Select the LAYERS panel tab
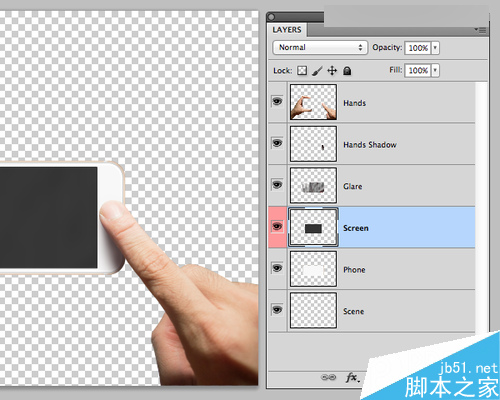Image resolution: width=500 pixels, height=400 pixels. 287,30
